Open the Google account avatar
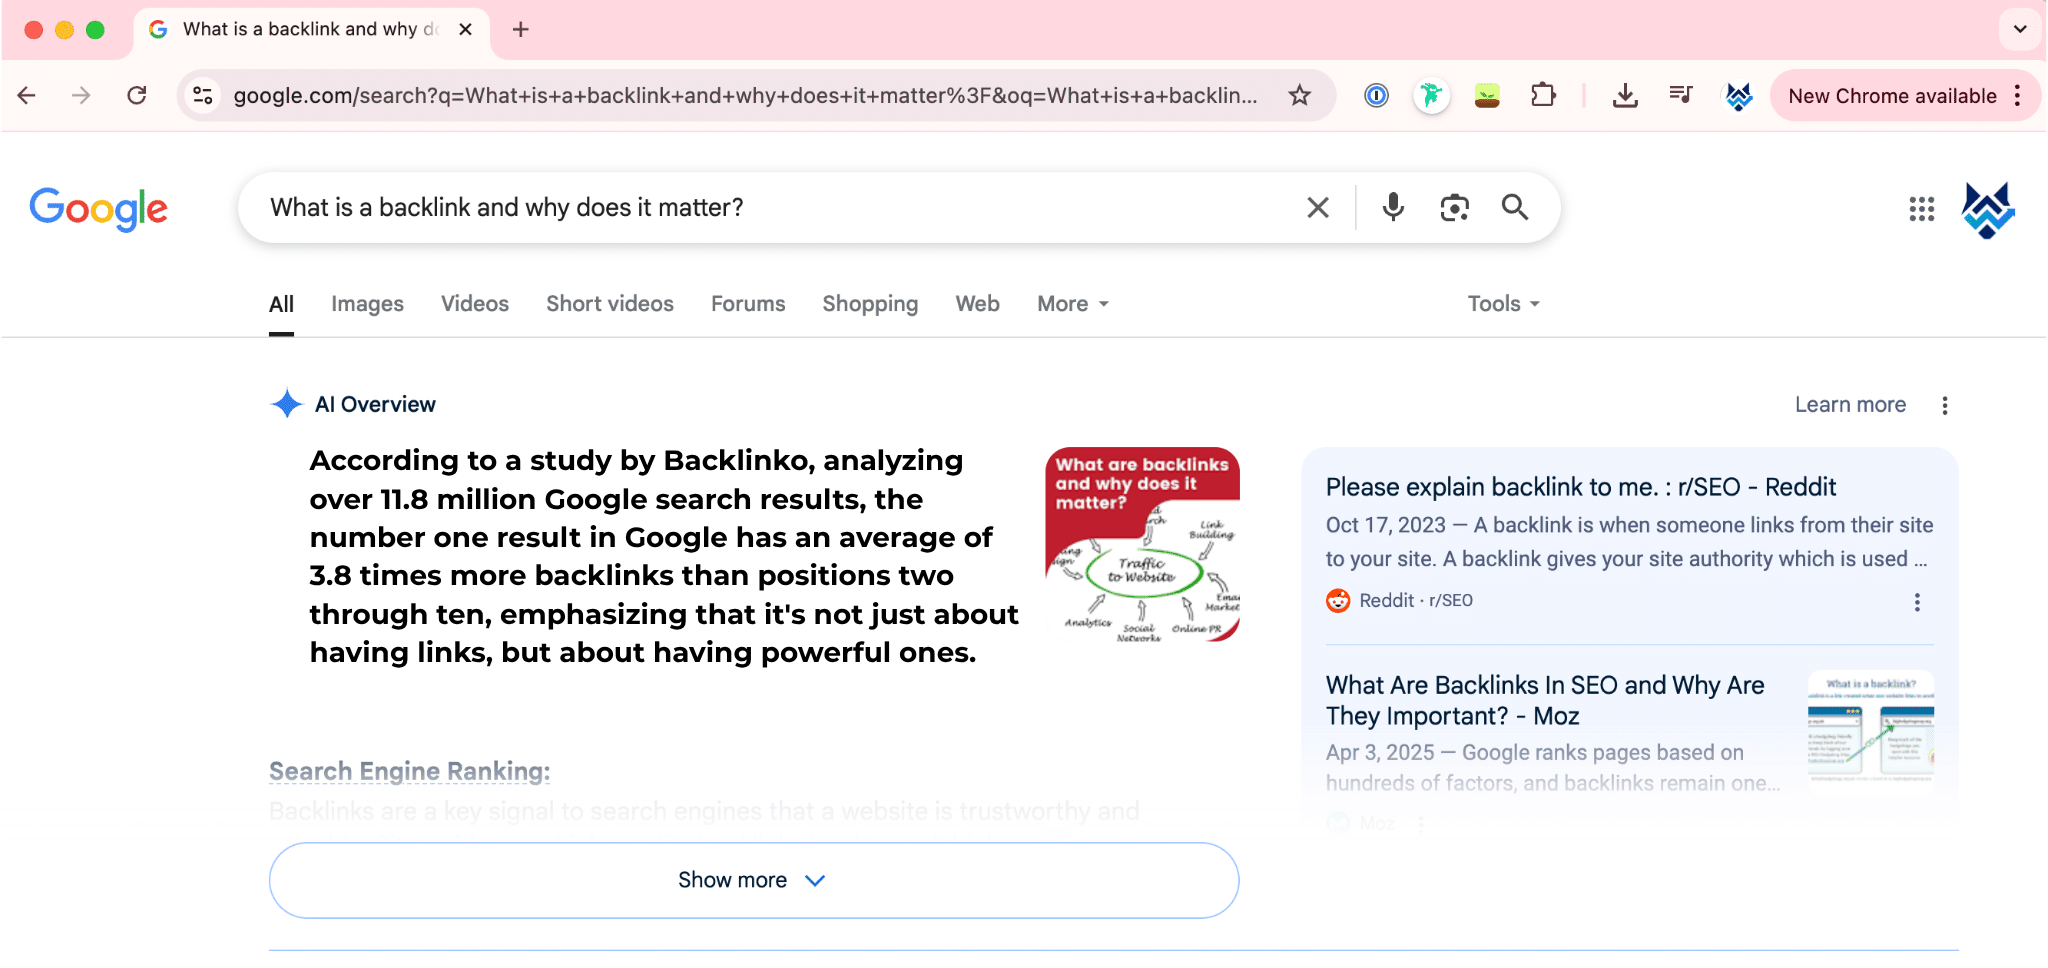 (1988, 209)
